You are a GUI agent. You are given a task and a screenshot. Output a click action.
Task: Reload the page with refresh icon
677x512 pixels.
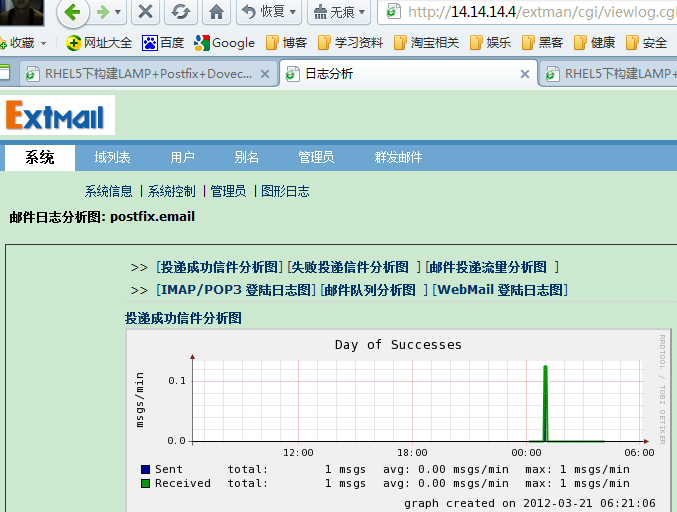pyautogui.click(x=180, y=12)
